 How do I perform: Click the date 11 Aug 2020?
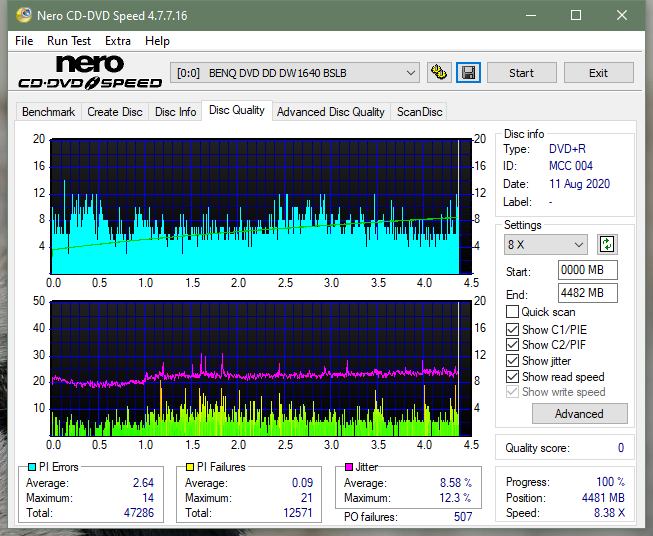[579, 184]
